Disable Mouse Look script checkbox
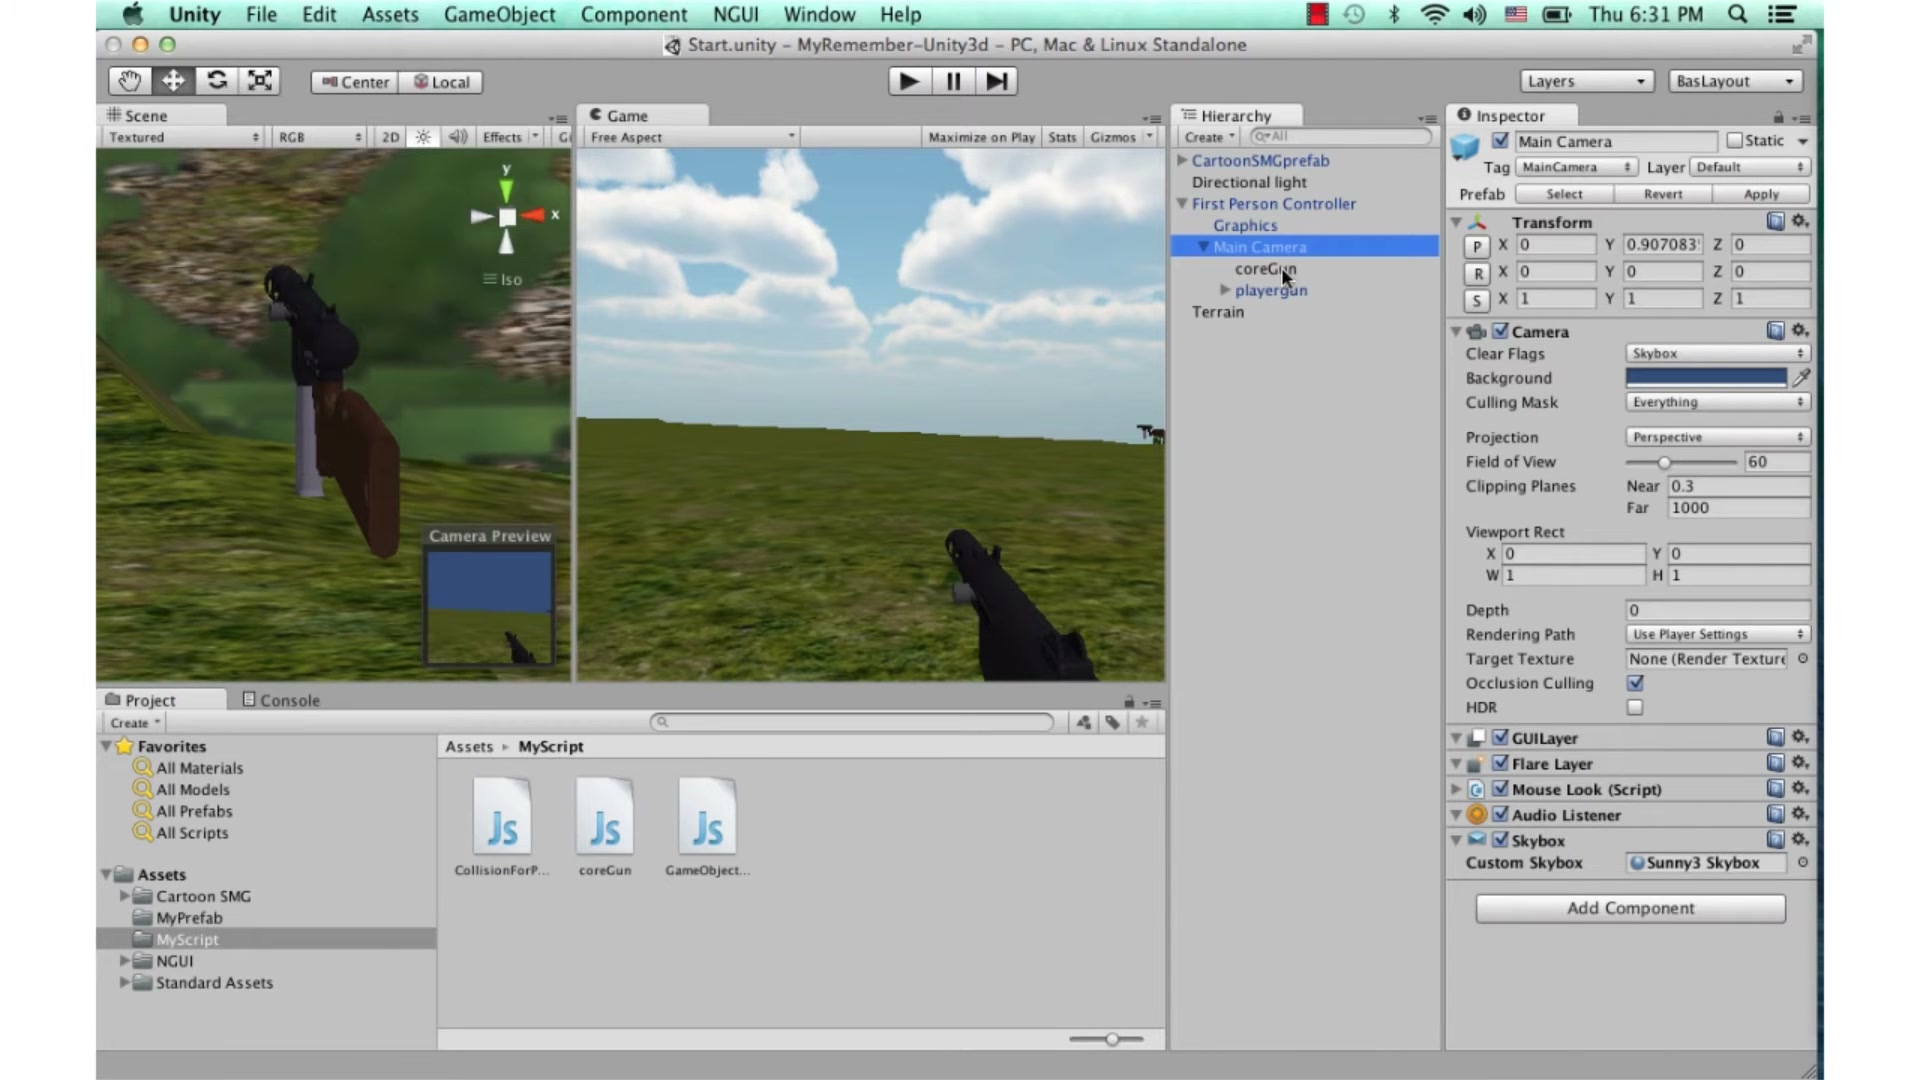 coord(1500,788)
